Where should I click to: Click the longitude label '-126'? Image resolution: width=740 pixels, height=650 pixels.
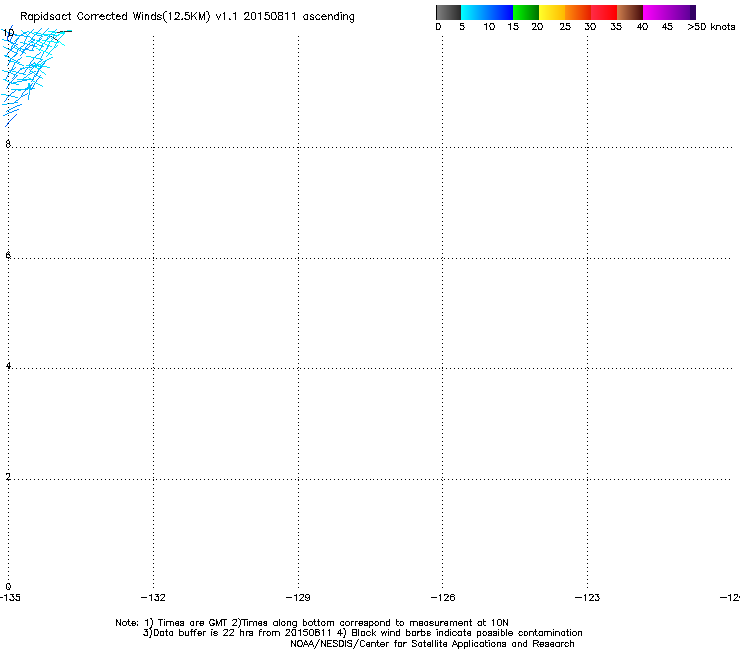tap(443, 598)
